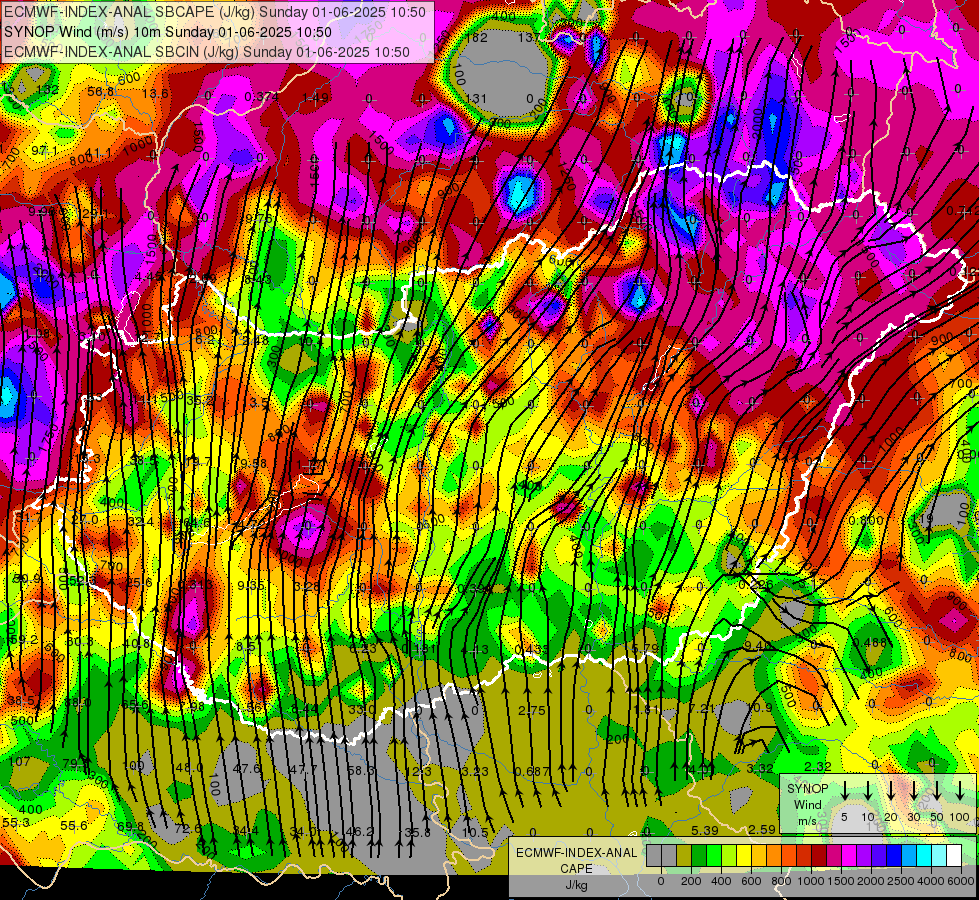979x900 pixels.
Task: Click the 7.21 value on the map
Action: [x=702, y=708]
